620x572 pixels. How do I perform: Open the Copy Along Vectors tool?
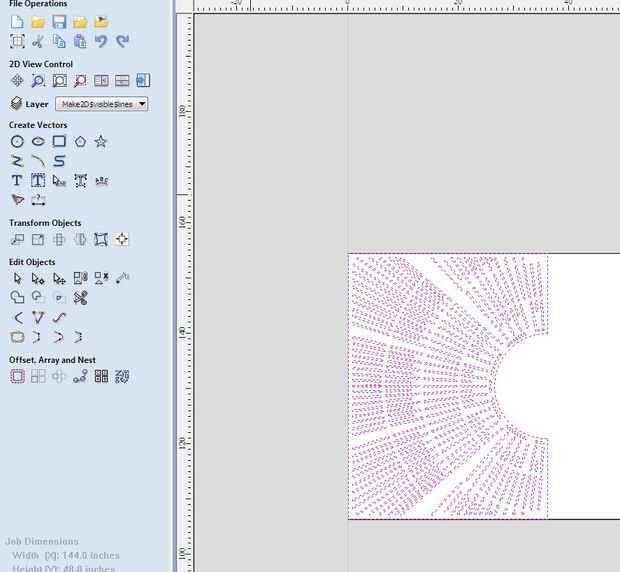[80, 376]
